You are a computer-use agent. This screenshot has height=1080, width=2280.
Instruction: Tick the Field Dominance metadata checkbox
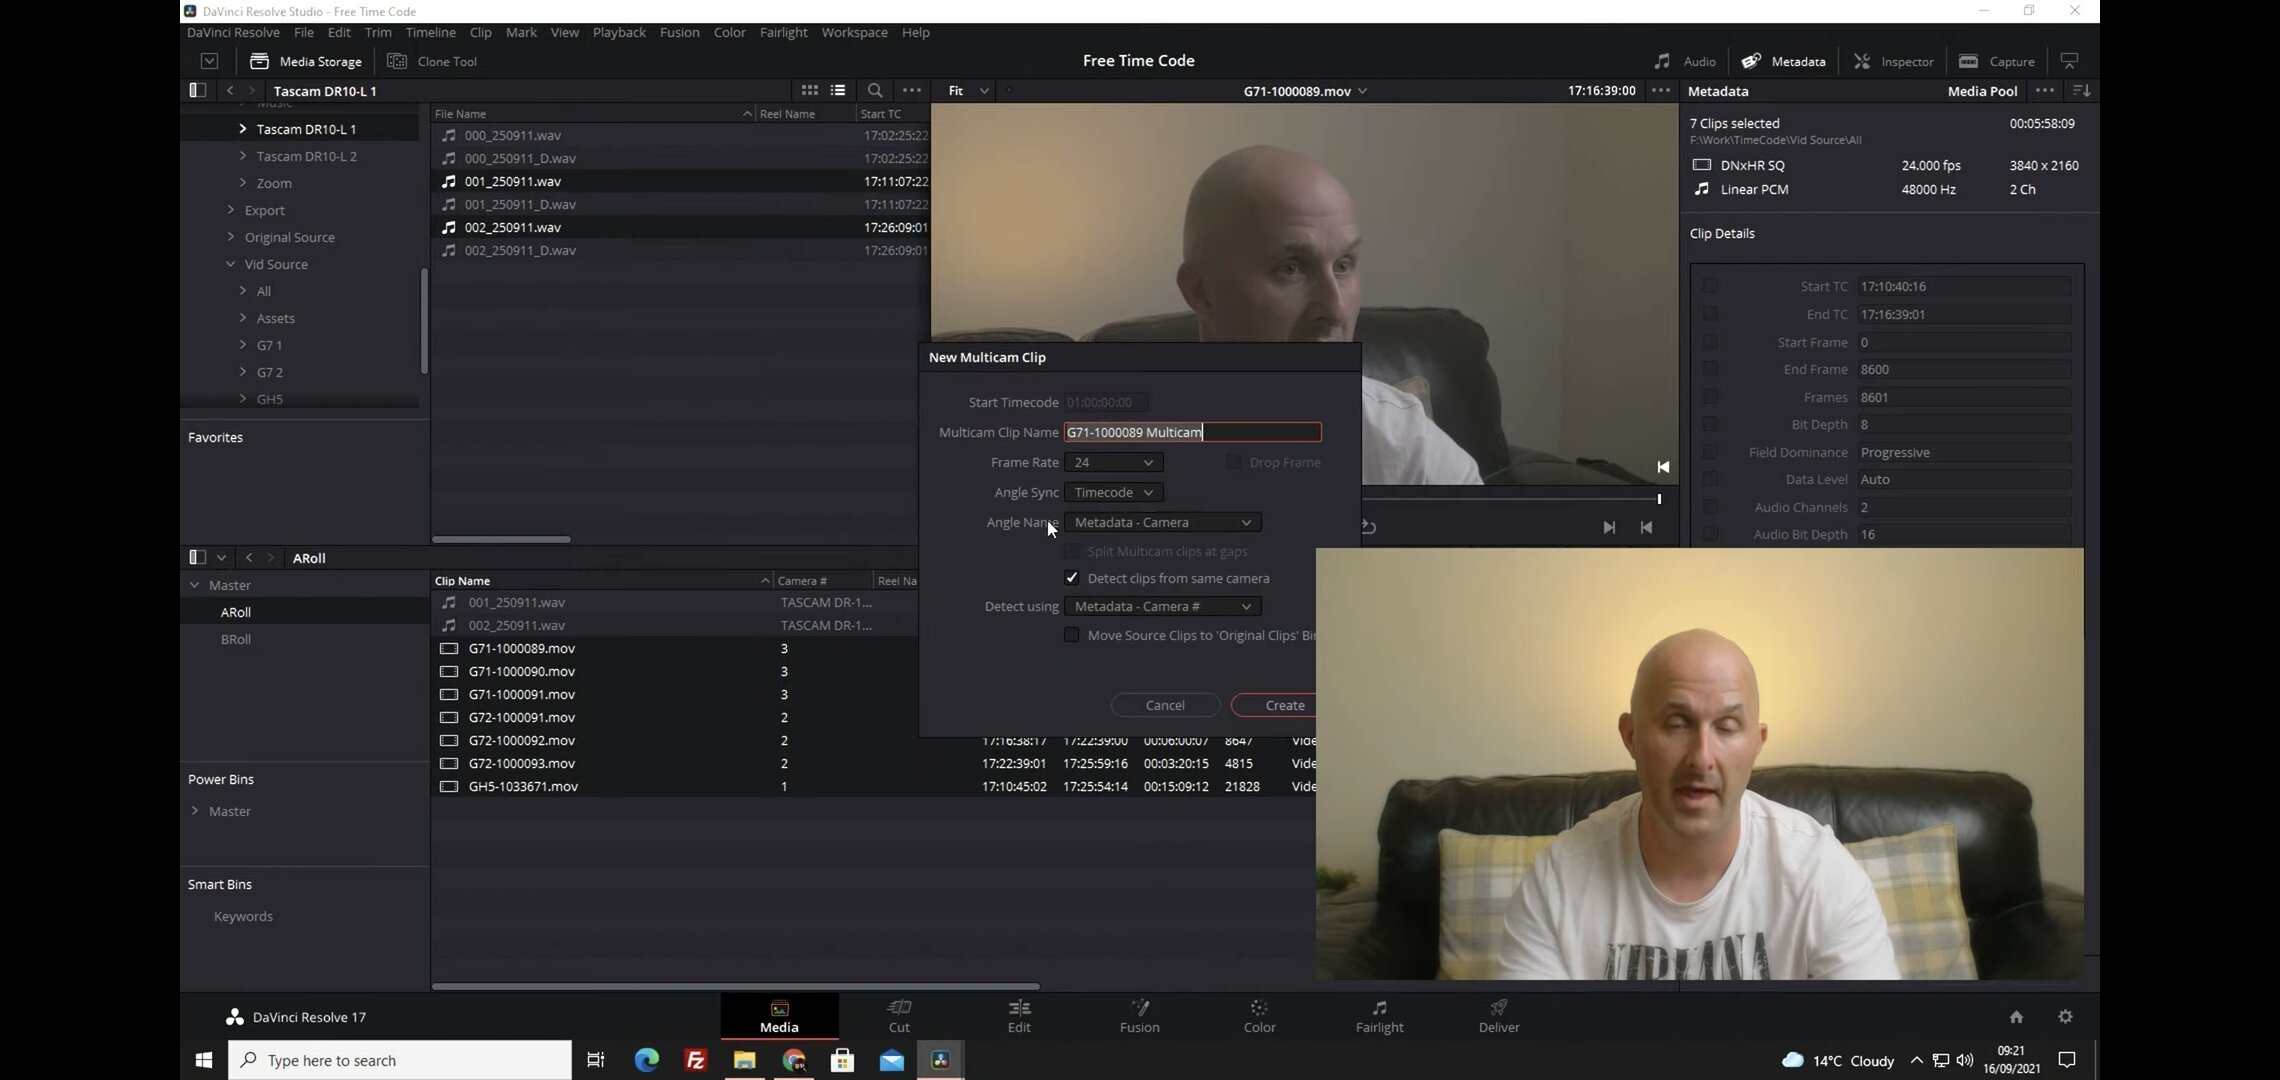[1710, 452]
